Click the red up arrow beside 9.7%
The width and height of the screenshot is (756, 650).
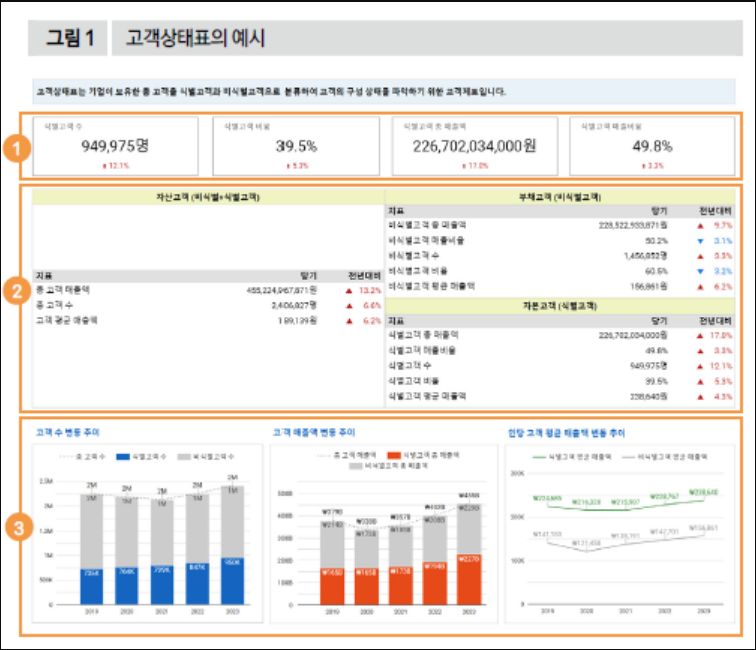click(x=701, y=226)
